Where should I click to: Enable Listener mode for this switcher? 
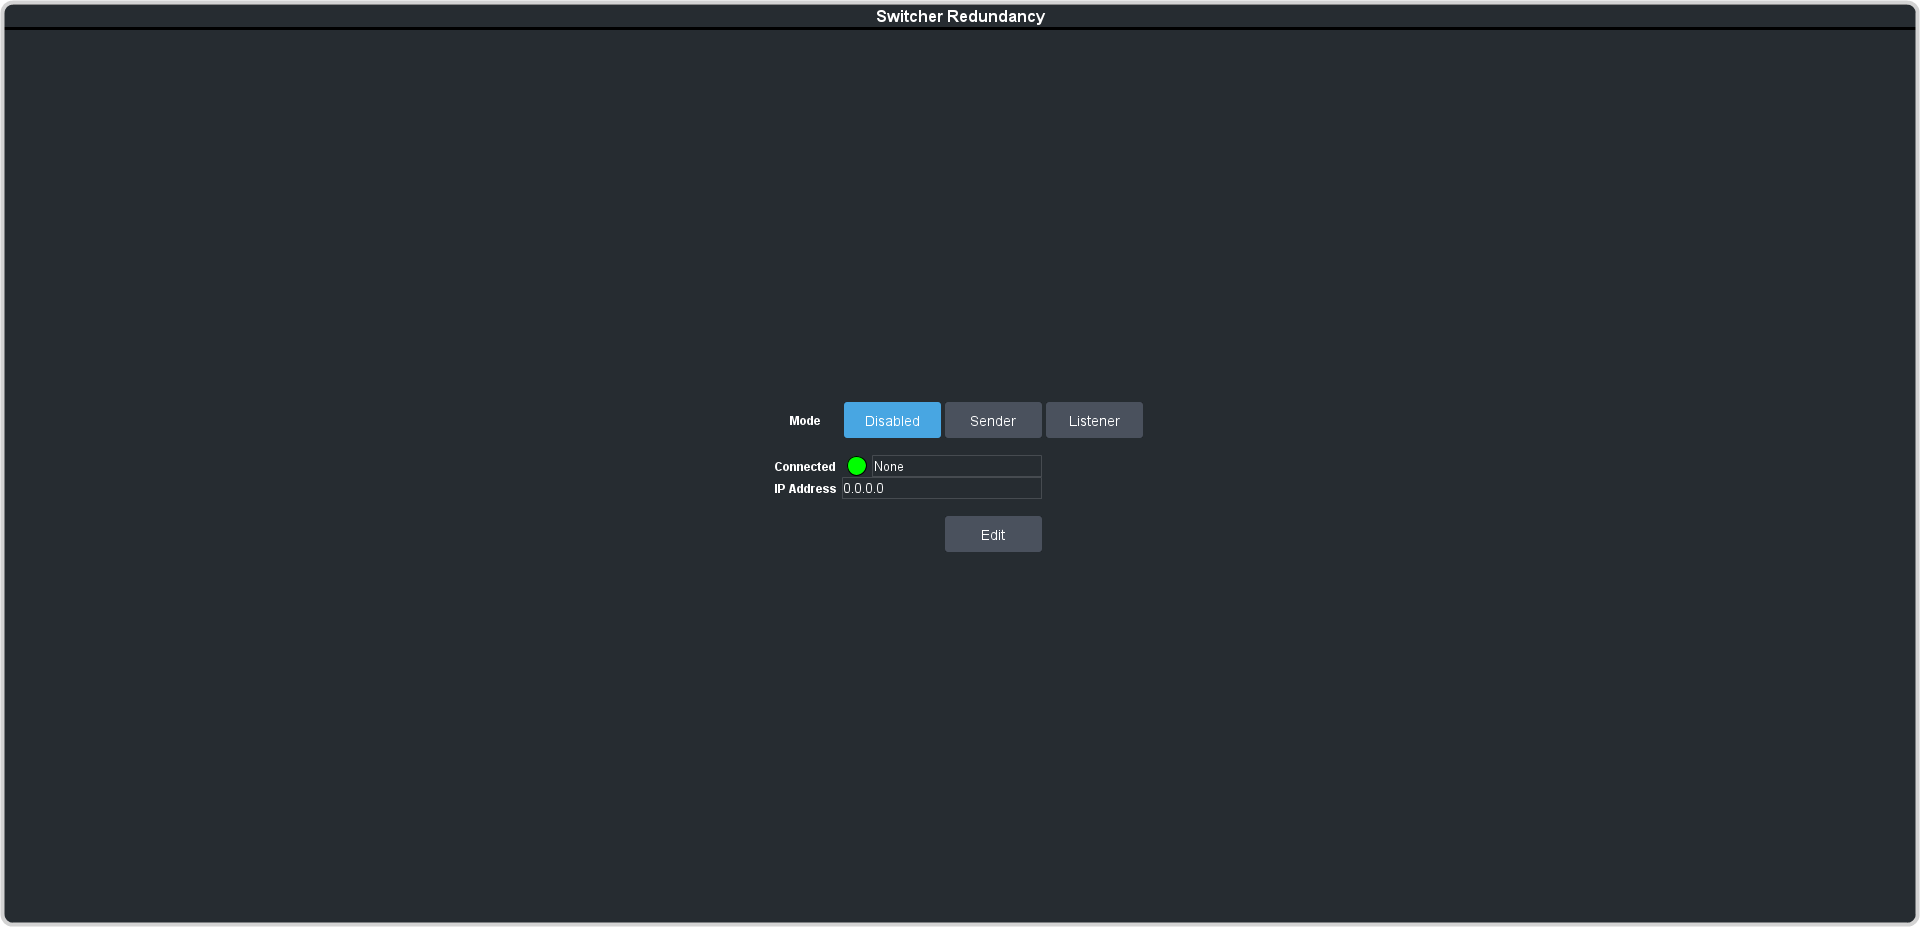(x=1094, y=420)
